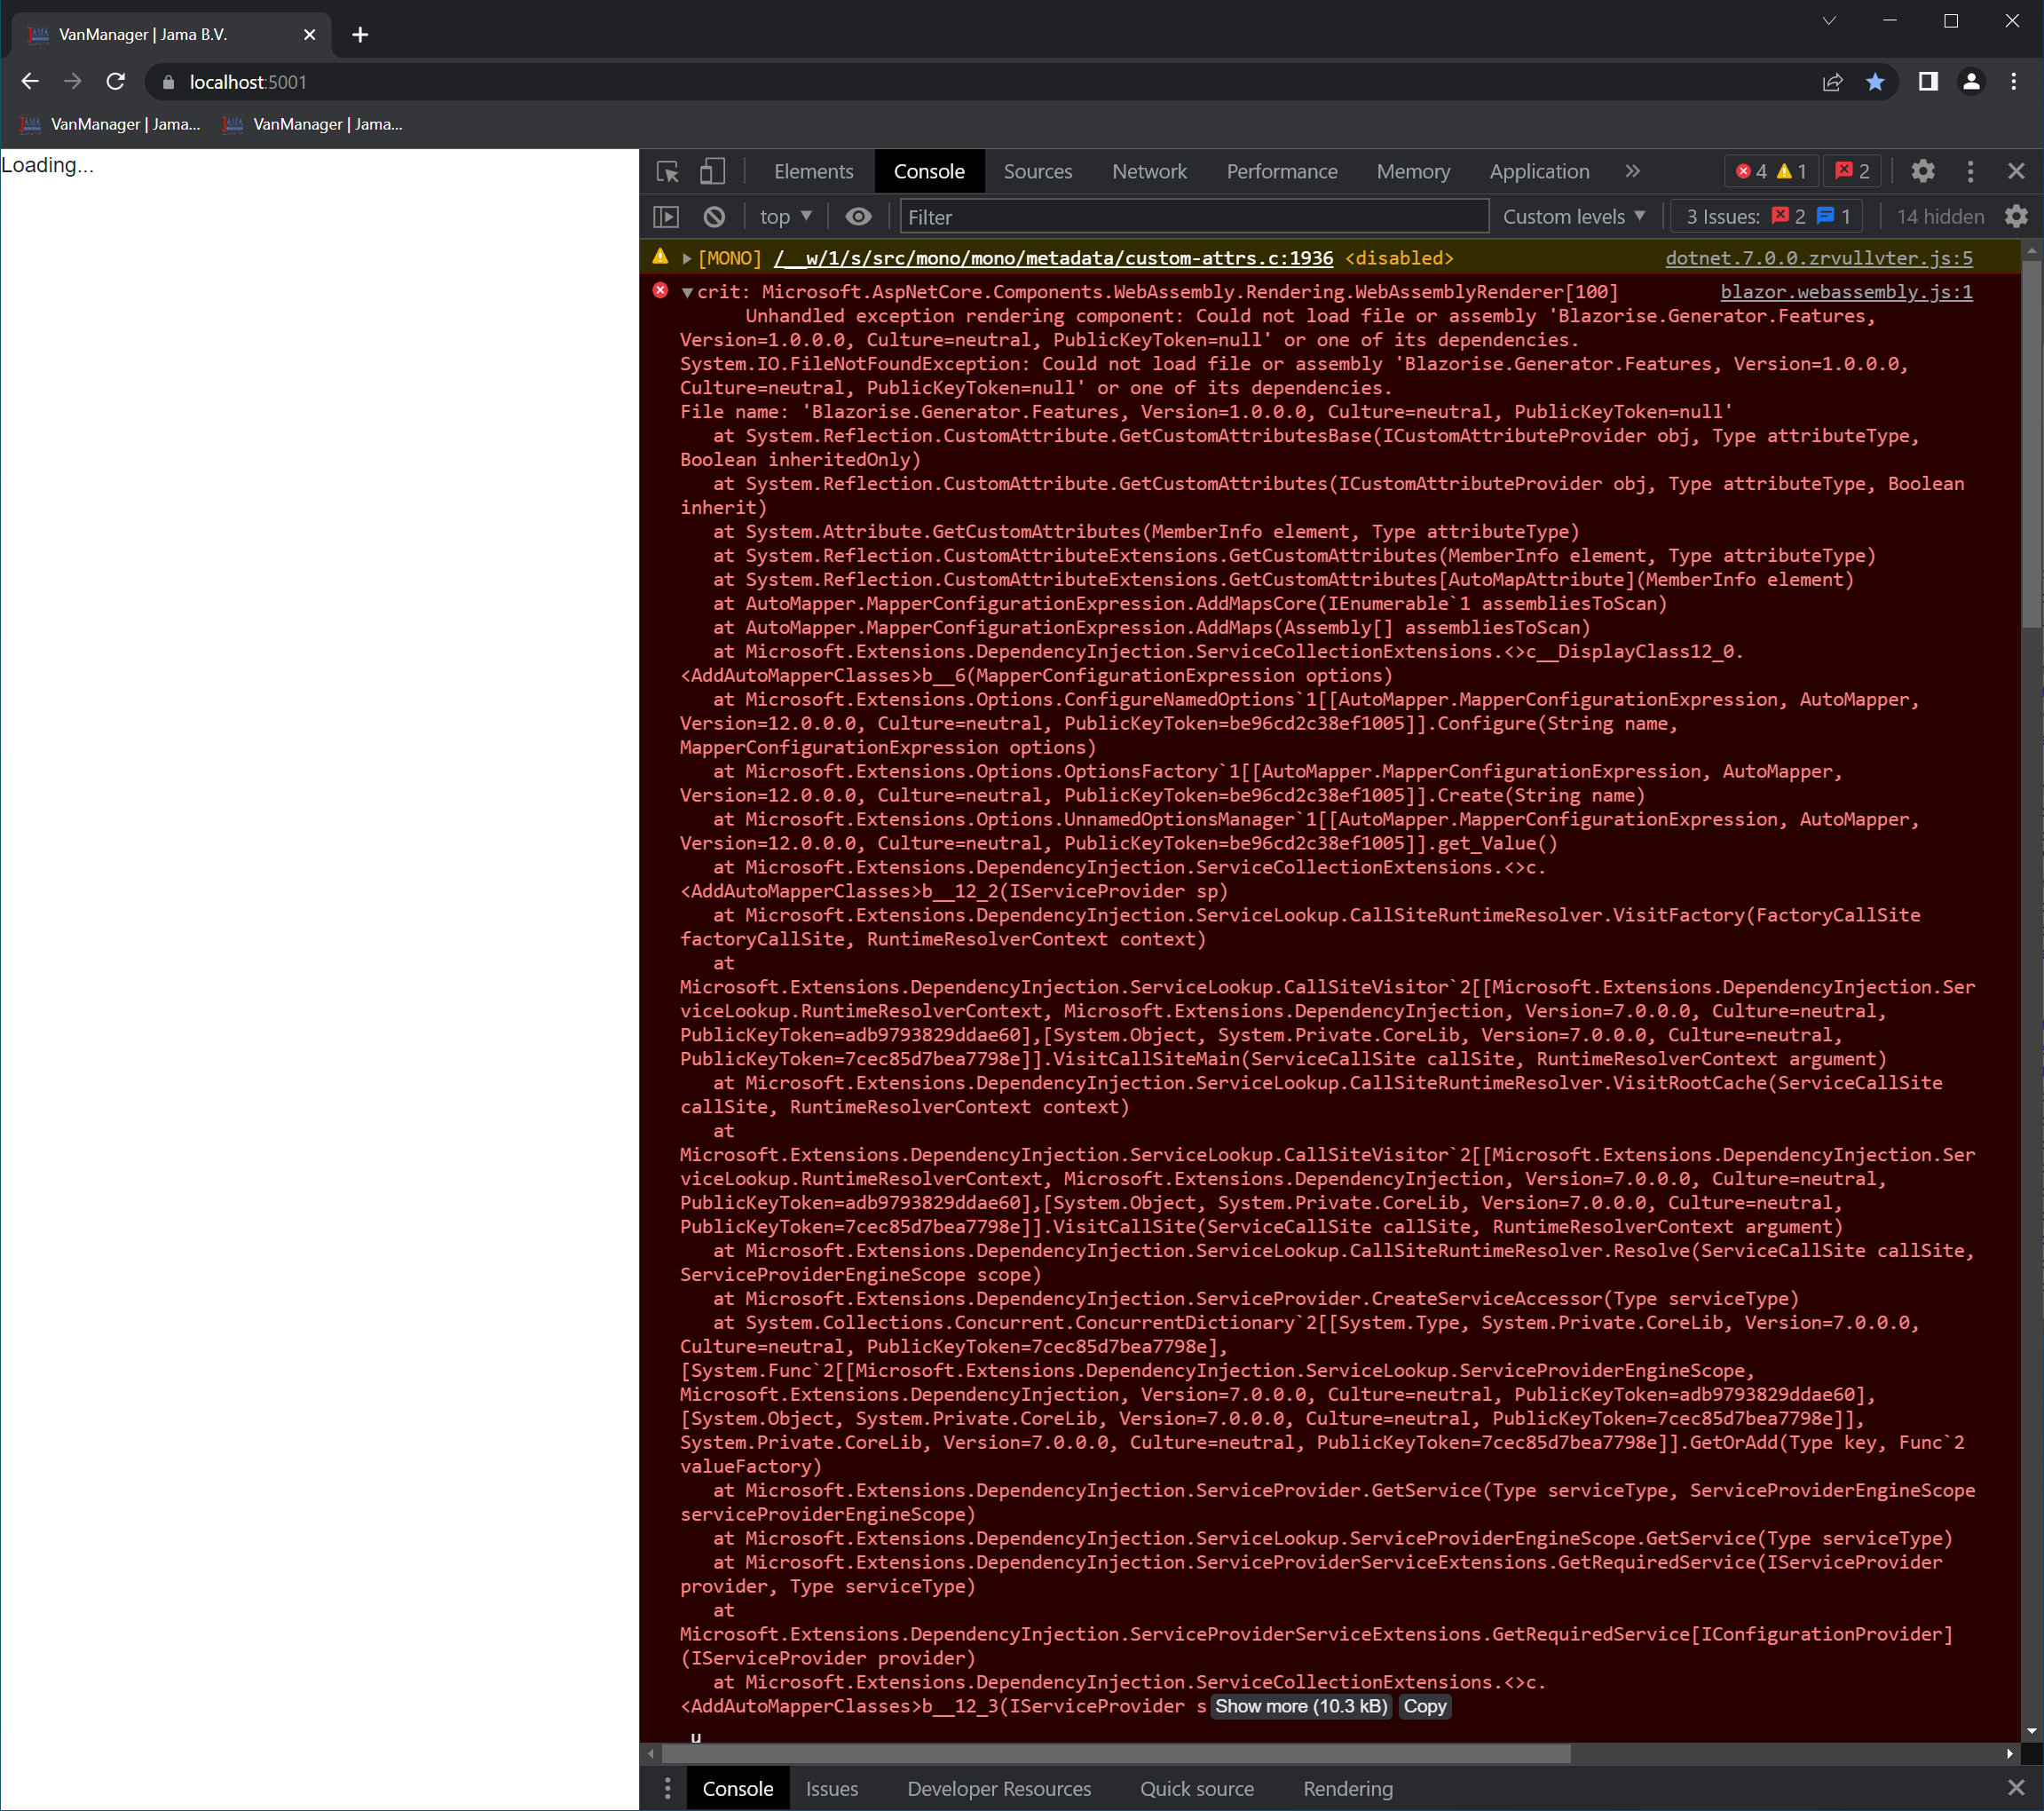2044x1811 pixels.
Task: Show more of the truncated stack trace
Action: click(x=1300, y=1707)
